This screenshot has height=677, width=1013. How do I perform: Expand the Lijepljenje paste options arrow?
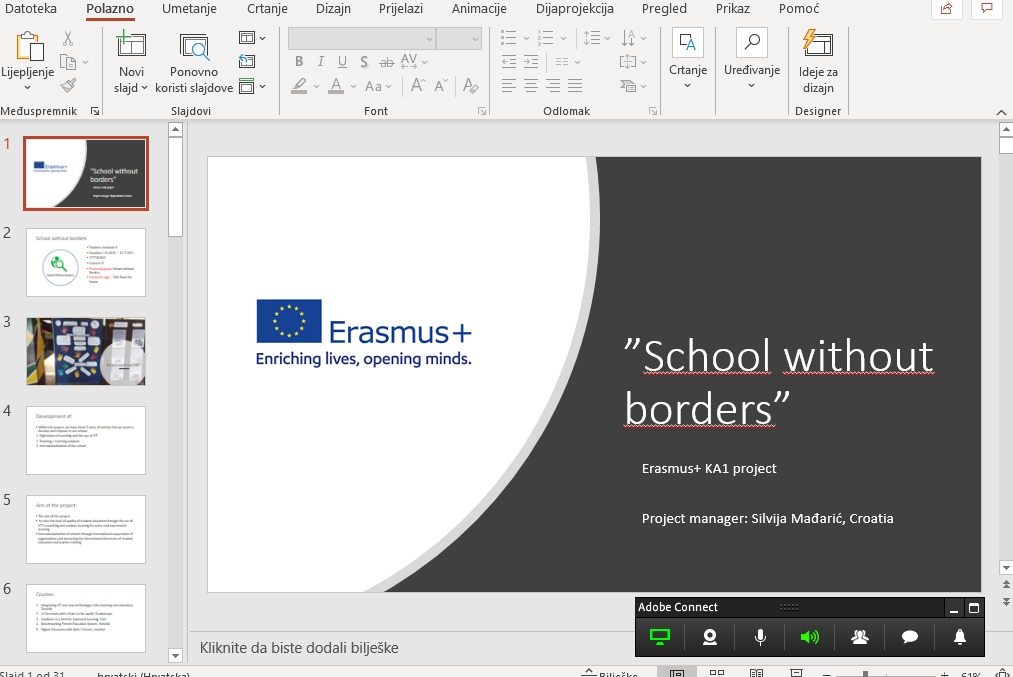pyautogui.click(x=27, y=88)
